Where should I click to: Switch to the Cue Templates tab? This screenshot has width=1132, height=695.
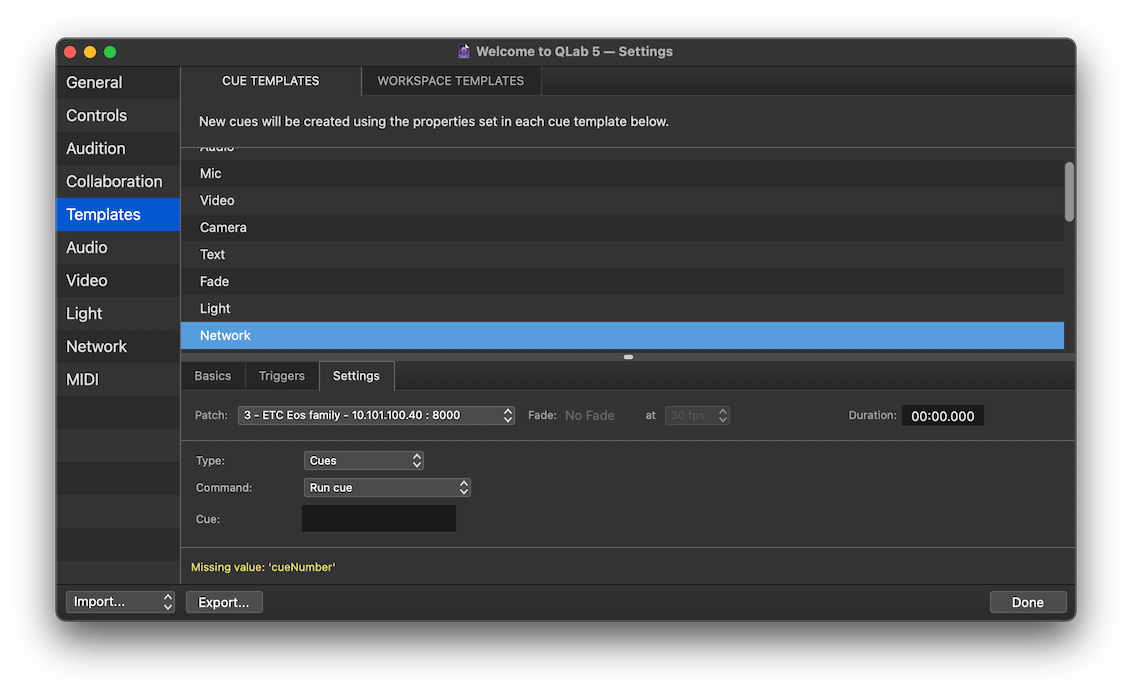pyautogui.click(x=271, y=81)
